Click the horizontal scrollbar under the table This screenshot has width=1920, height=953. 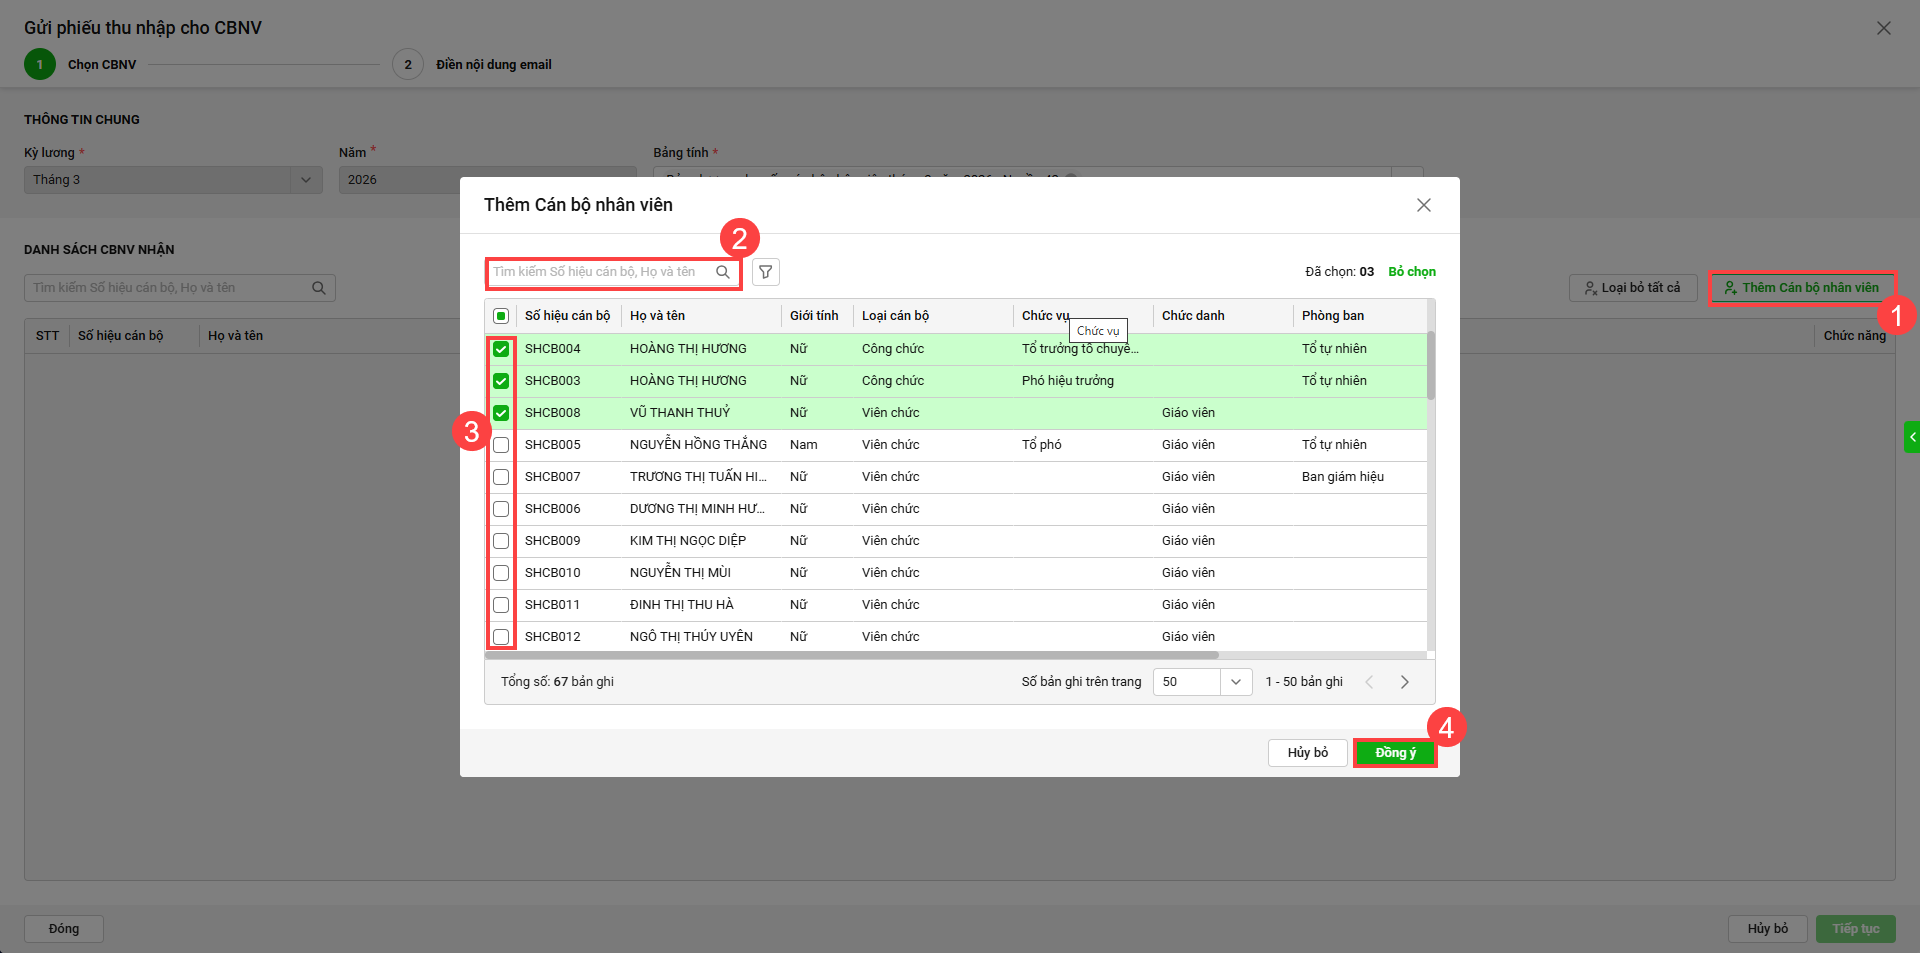point(852,656)
